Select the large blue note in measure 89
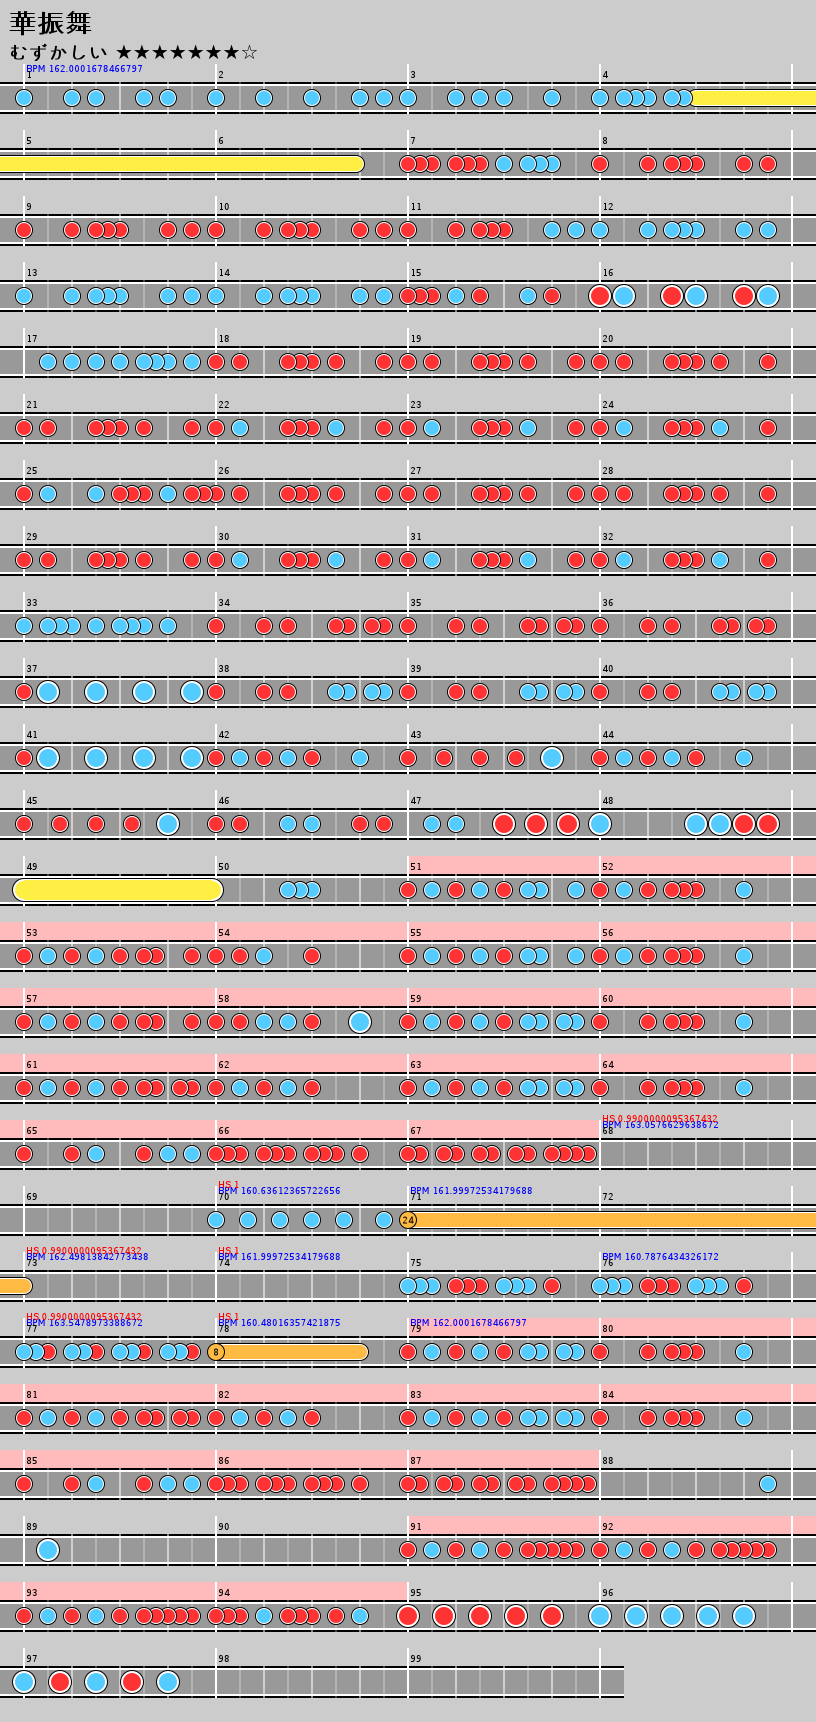Viewport: 816px width, 1722px height. (48, 1550)
